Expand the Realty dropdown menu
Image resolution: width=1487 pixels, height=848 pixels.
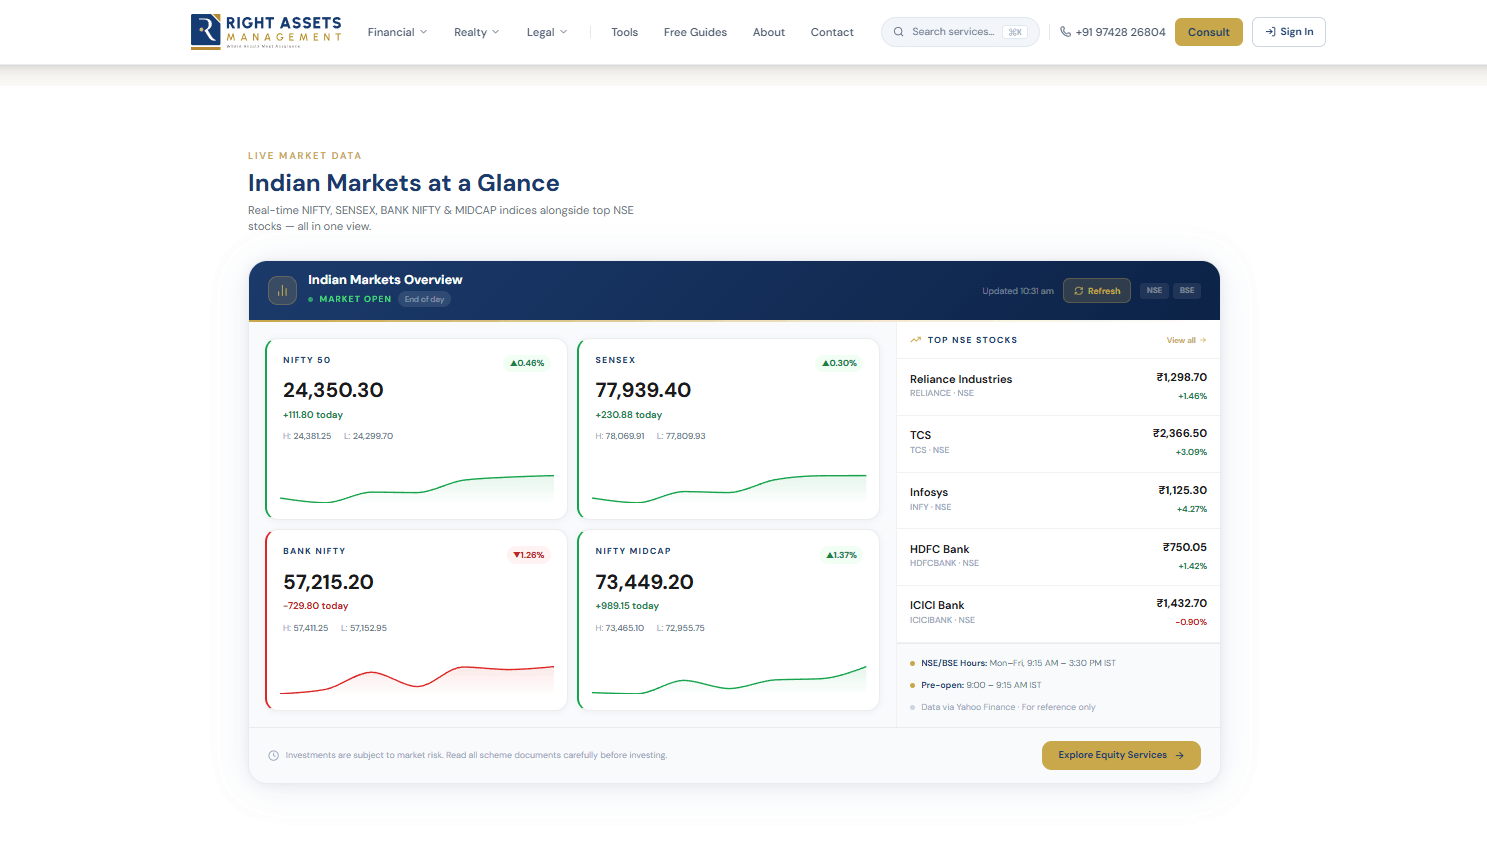point(476,32)
